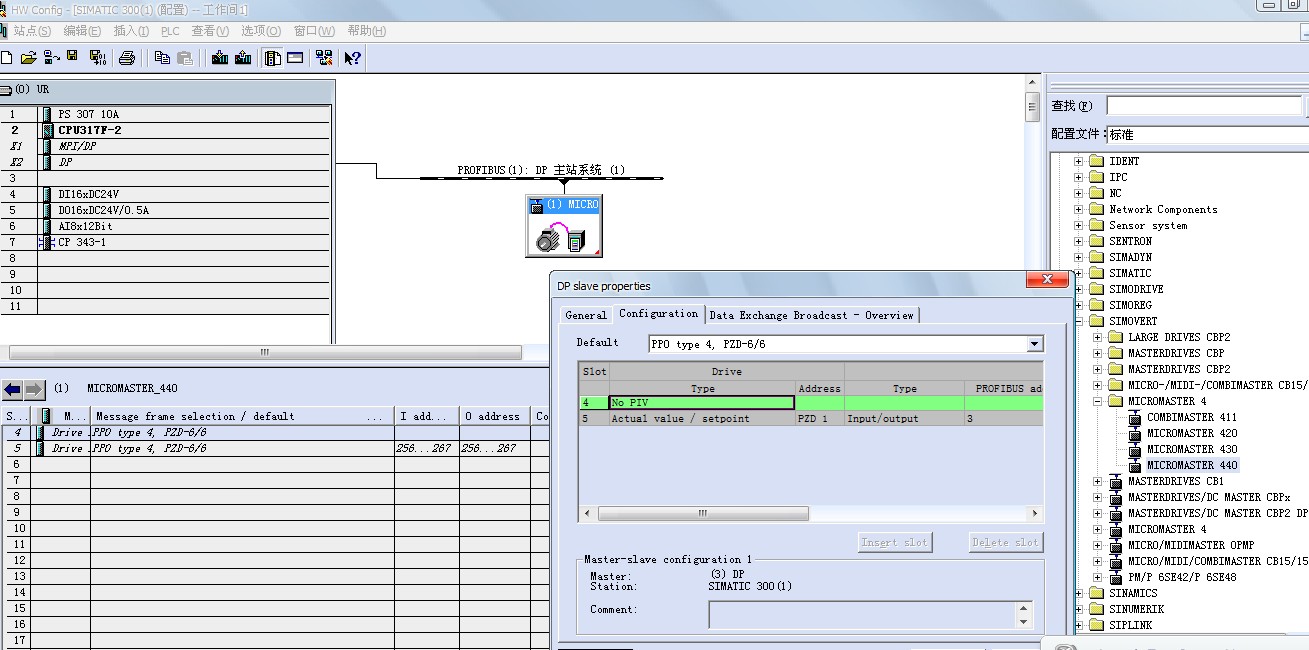Open the 帮助(H) menu

(366, 31)
